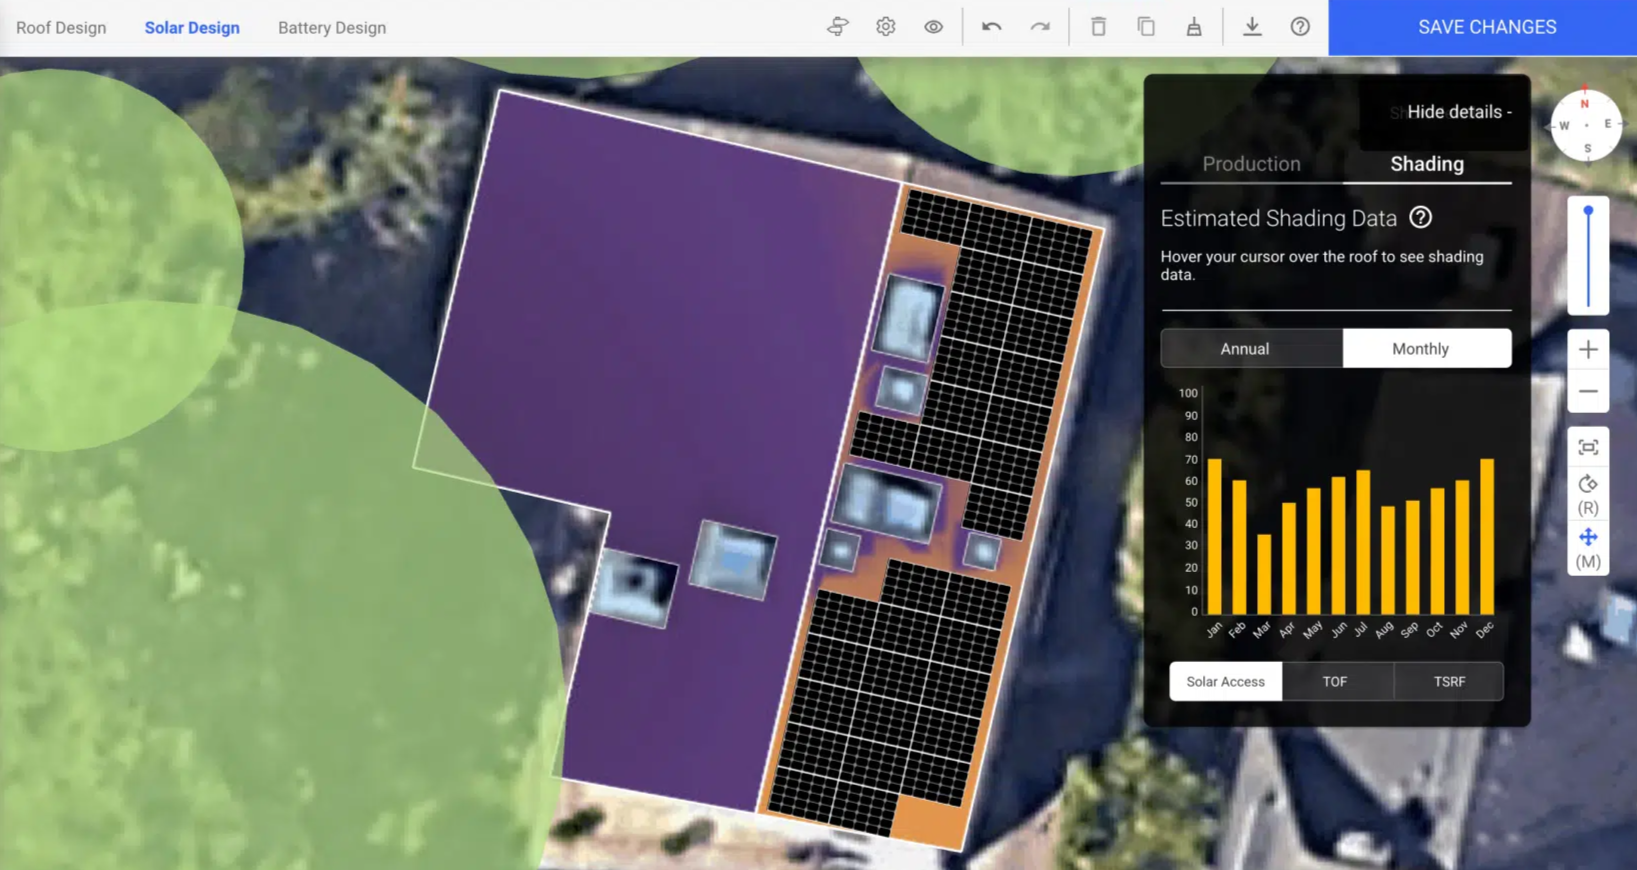The width and height of the screenshot is (1637, 870).
Task: Click the broom clear-all icon
Action: click(x=1193, y=27)
